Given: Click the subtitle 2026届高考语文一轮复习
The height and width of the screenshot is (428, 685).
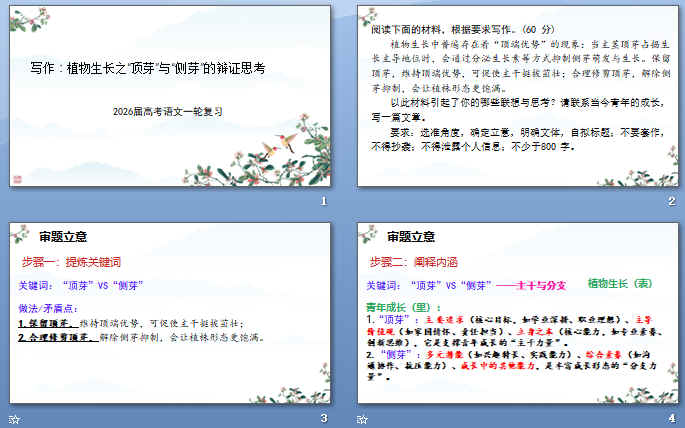Looking at the screenshot, I should click(x=167, y=111).
